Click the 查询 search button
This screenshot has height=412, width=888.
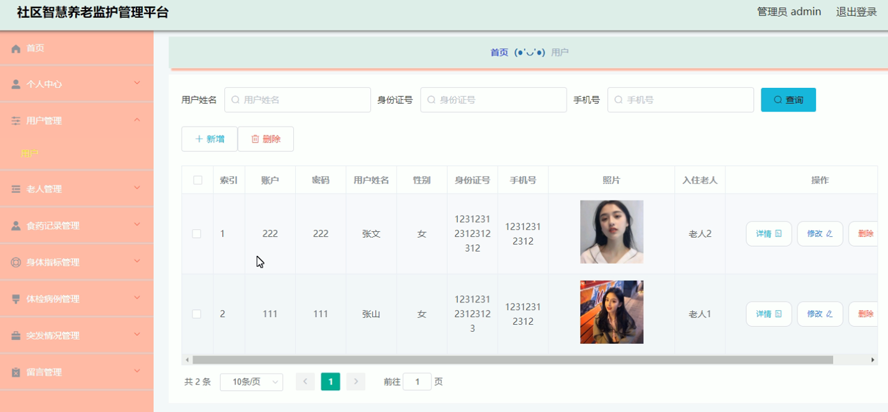tap(788, 100)
